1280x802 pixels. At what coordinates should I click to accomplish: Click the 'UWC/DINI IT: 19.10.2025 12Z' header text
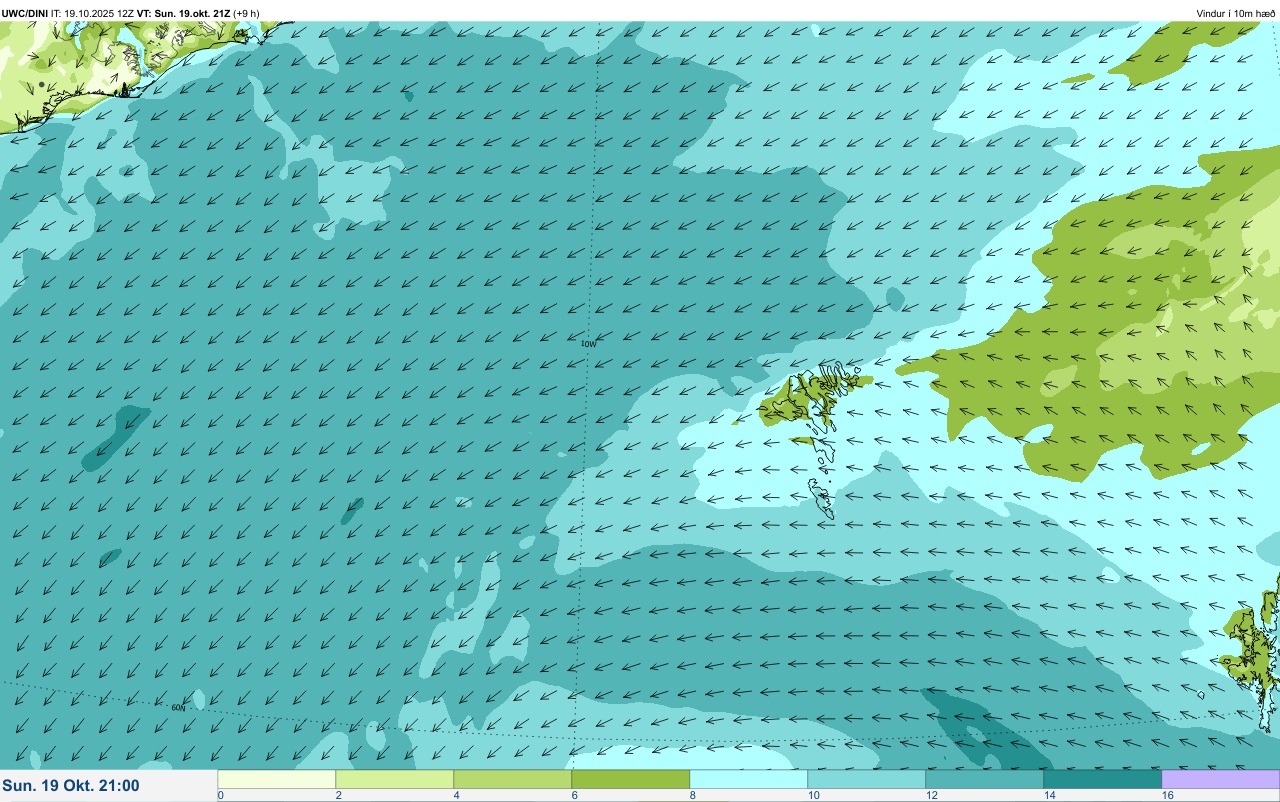click(68, 13)
